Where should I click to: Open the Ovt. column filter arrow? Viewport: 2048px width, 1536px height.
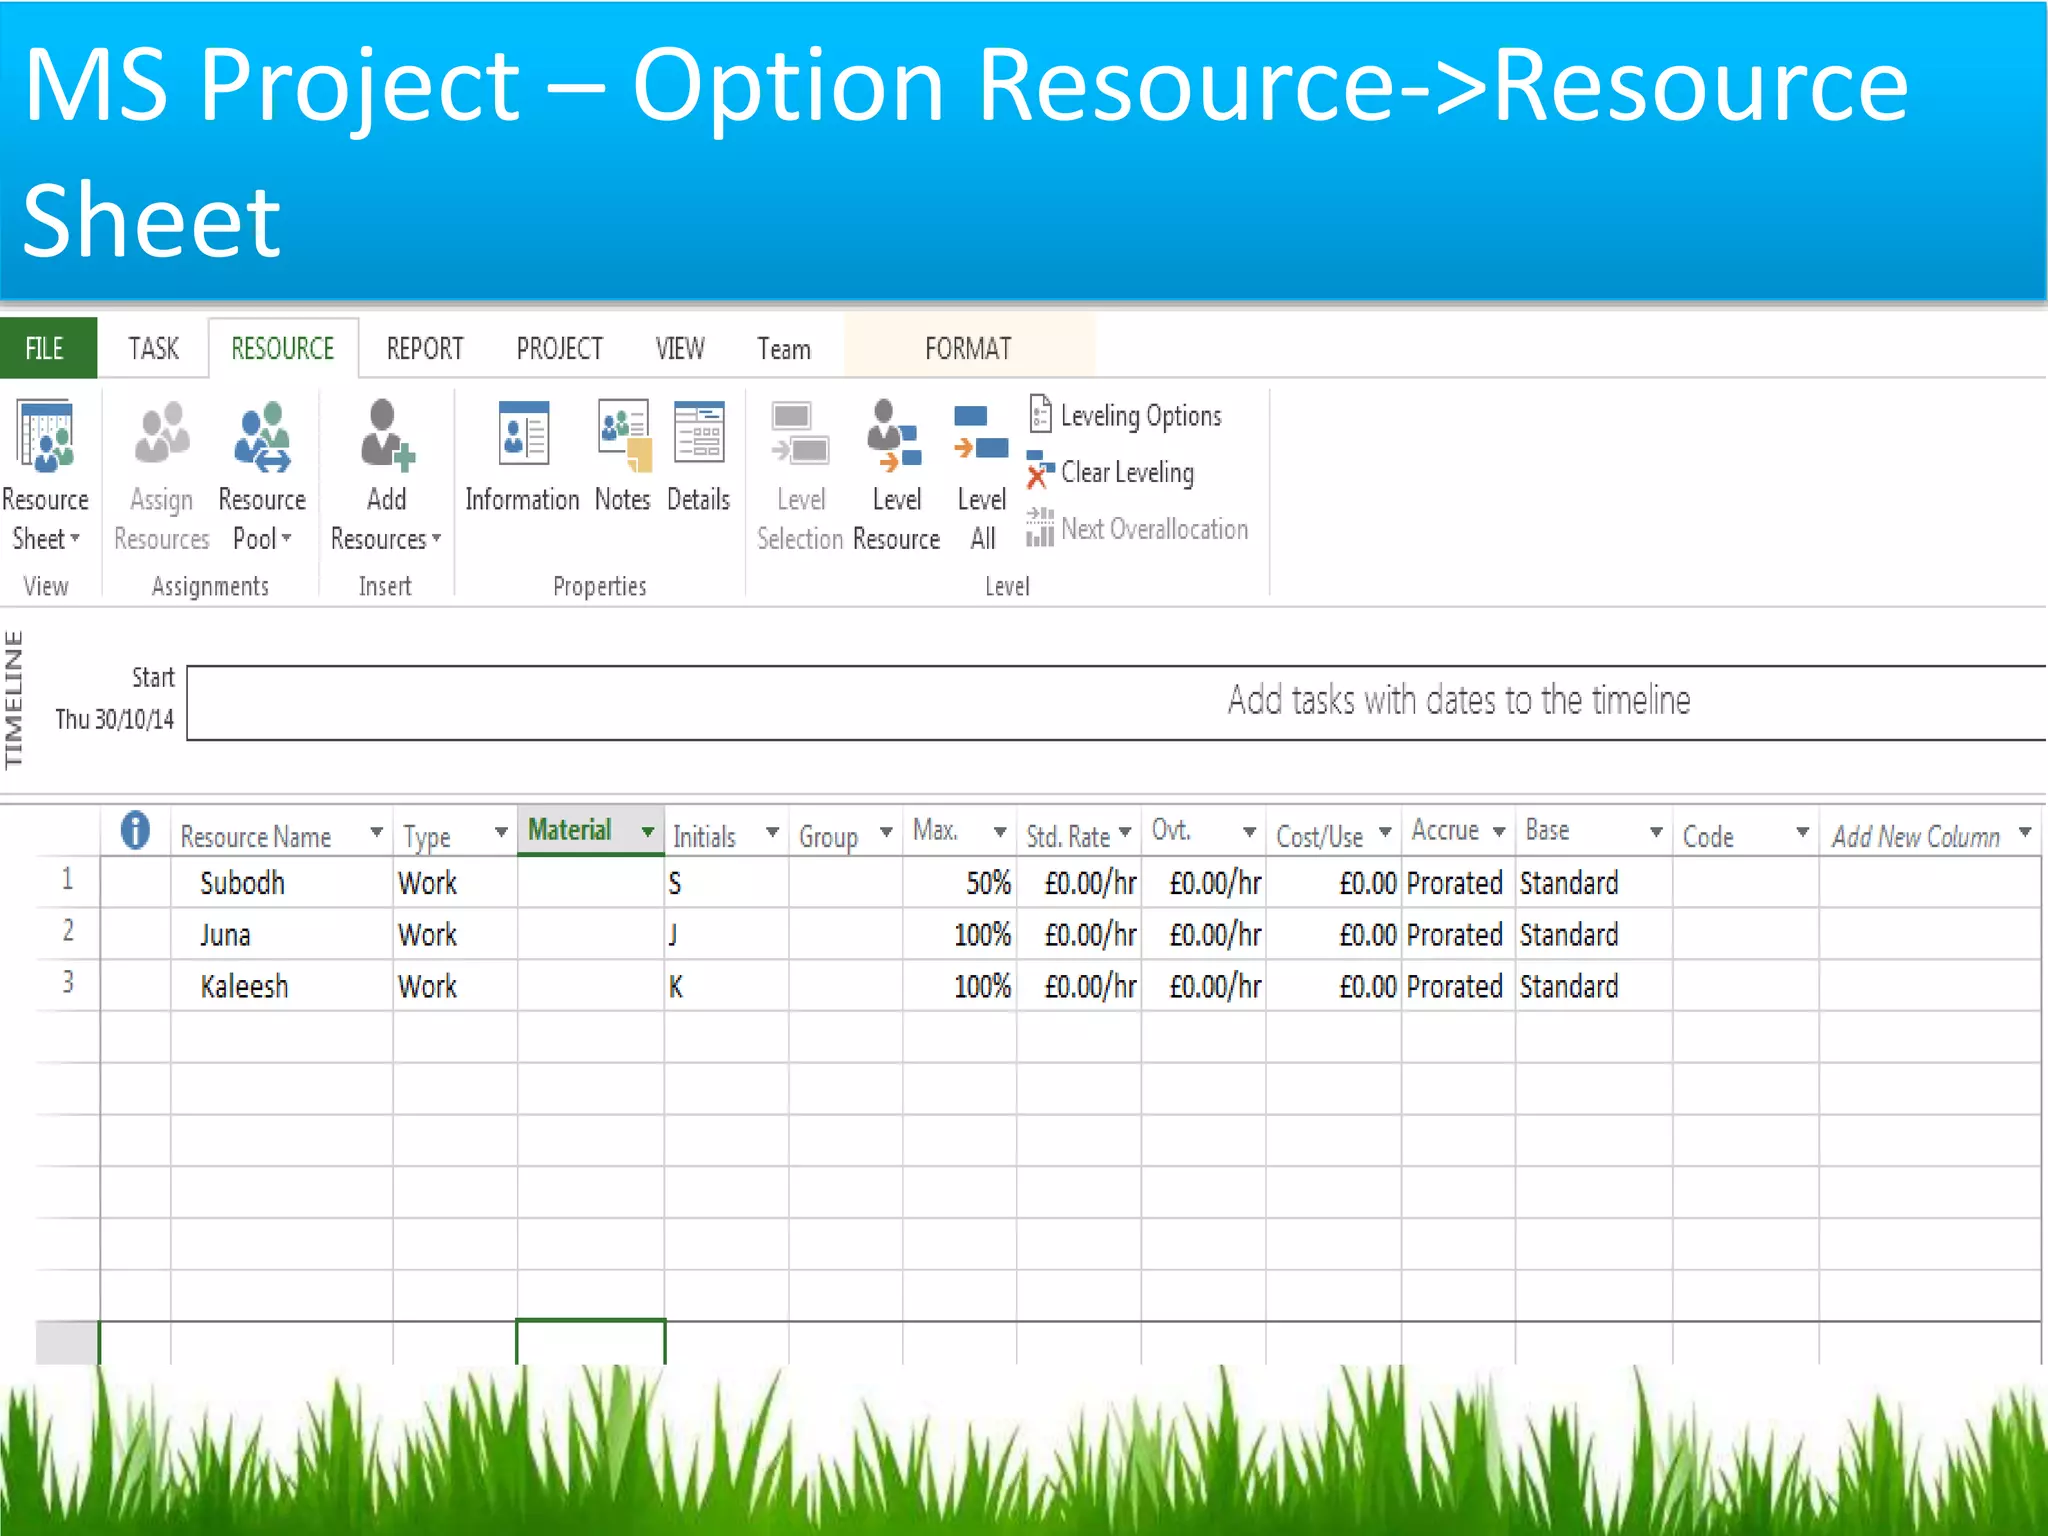point(1249,832)
